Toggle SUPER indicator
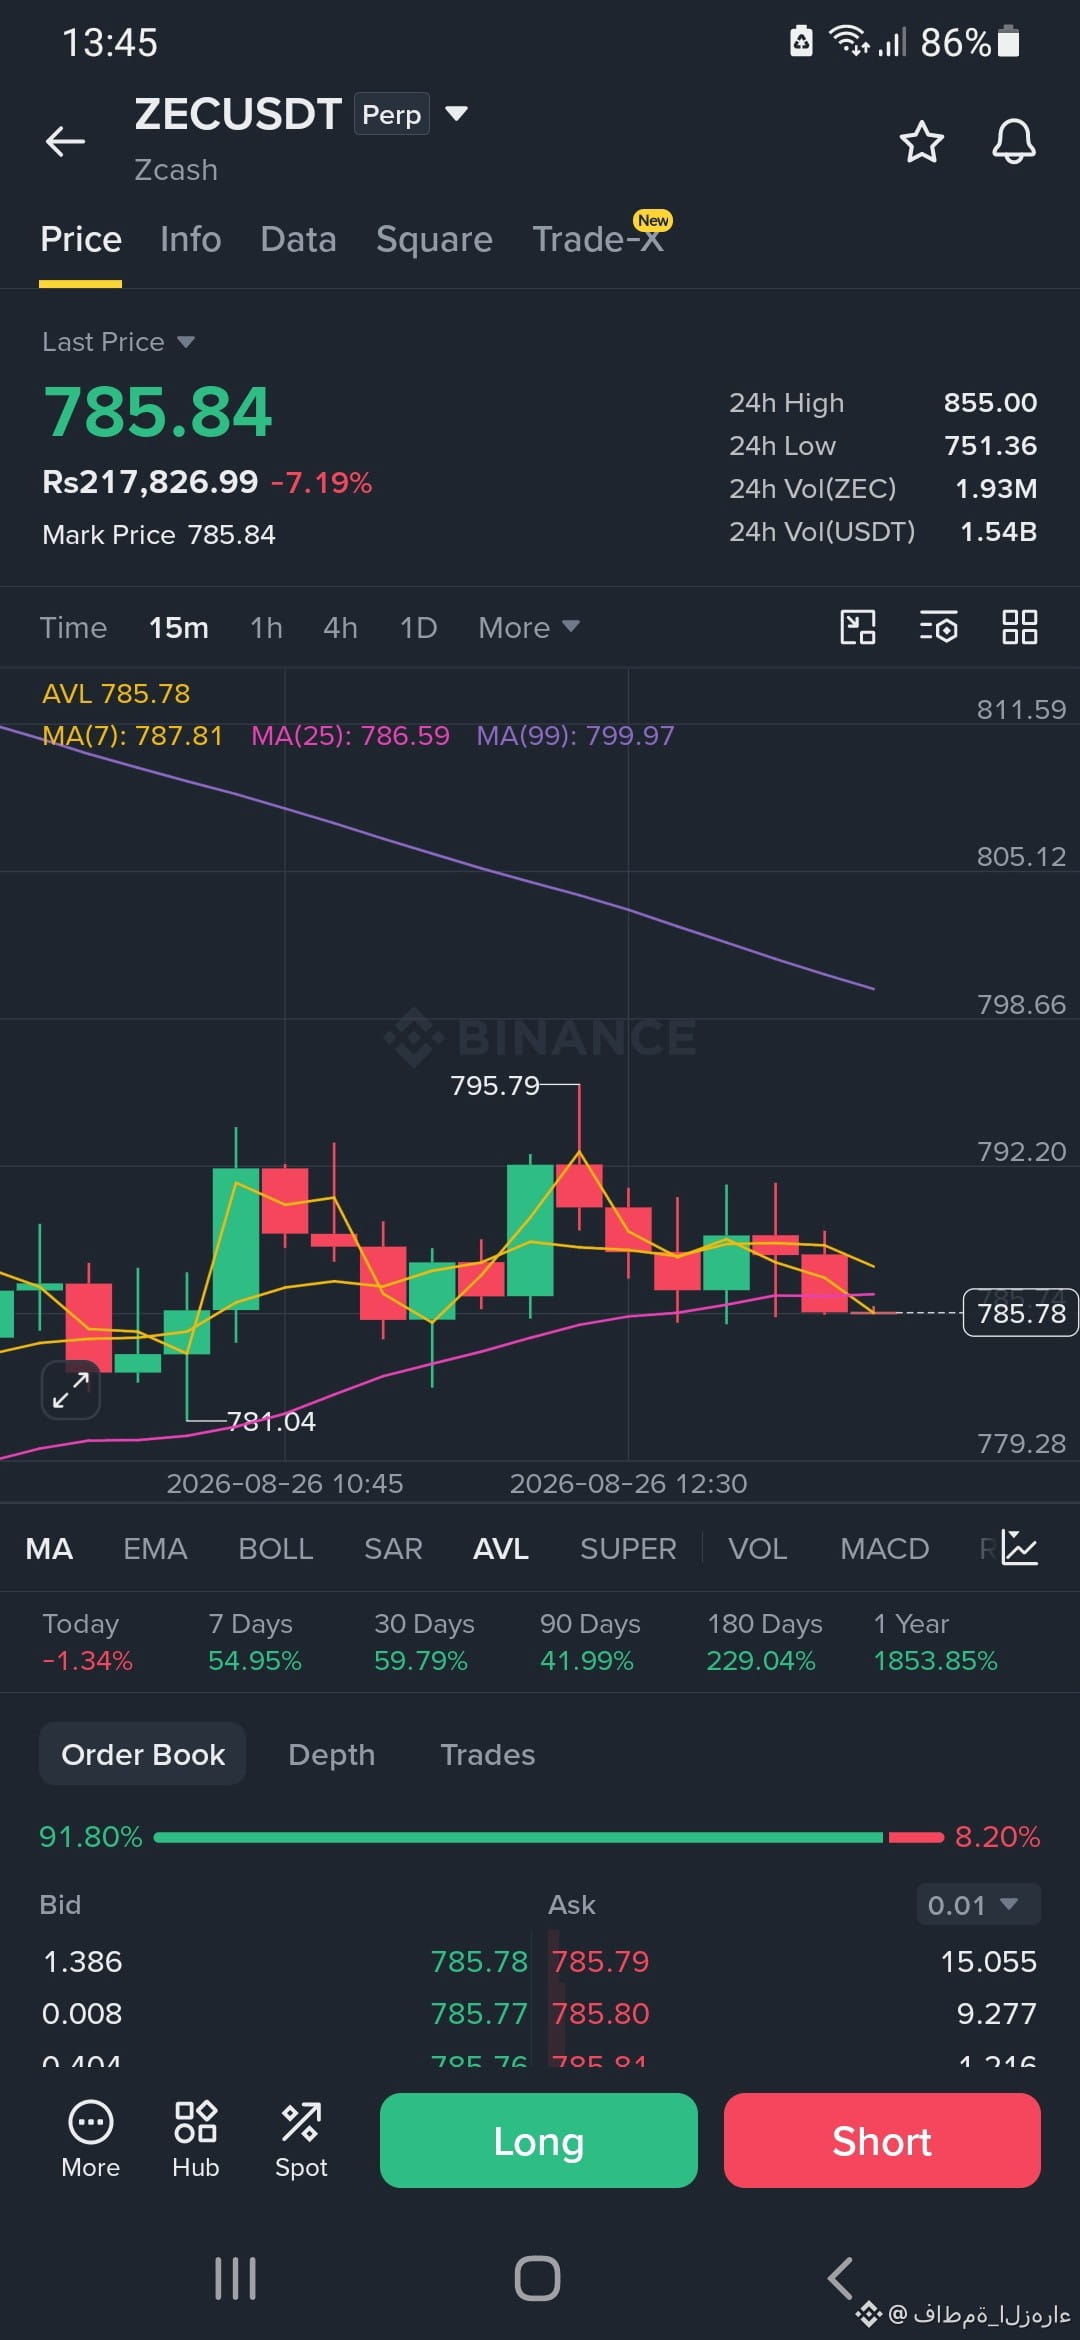This screenshot has height=2340, width=1080. [x=628, y=1548]
